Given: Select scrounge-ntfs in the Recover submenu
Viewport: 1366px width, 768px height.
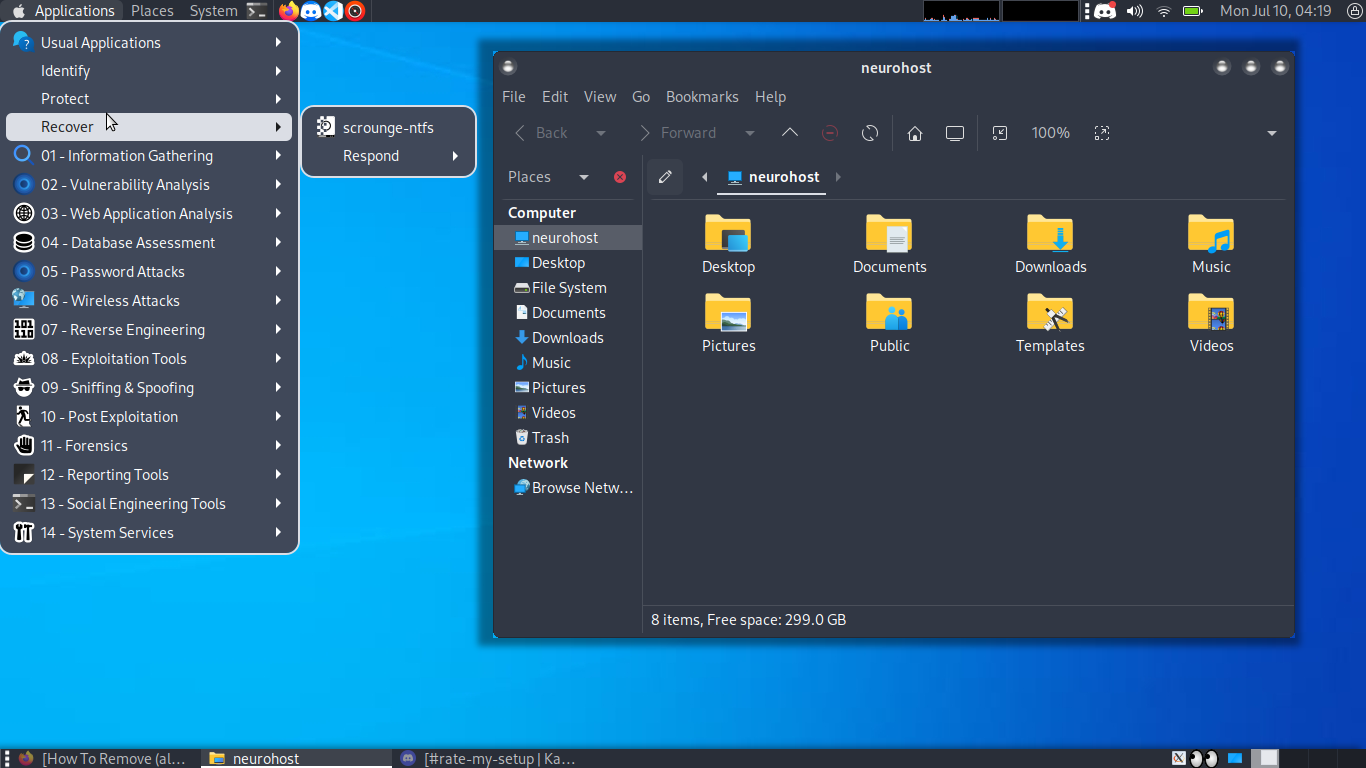Looking at the screenshot, I should coord(387,127).
